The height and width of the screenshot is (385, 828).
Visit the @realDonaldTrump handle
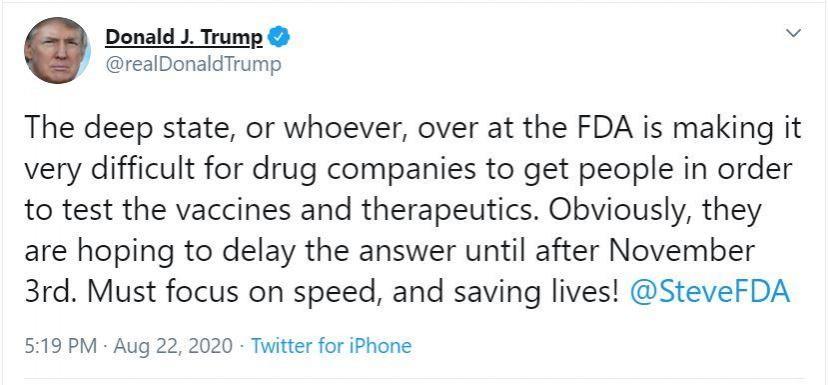[x=193, y=65]
